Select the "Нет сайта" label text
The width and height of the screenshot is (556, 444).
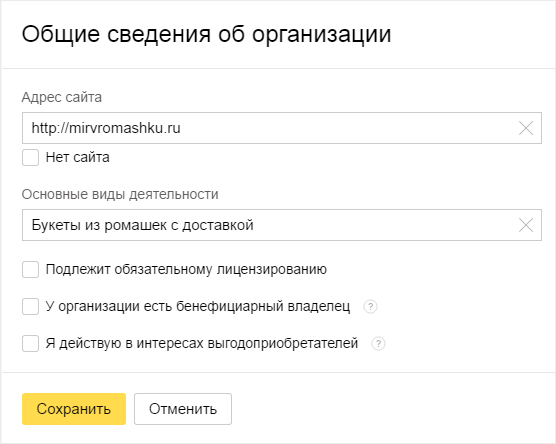(77, 157)
